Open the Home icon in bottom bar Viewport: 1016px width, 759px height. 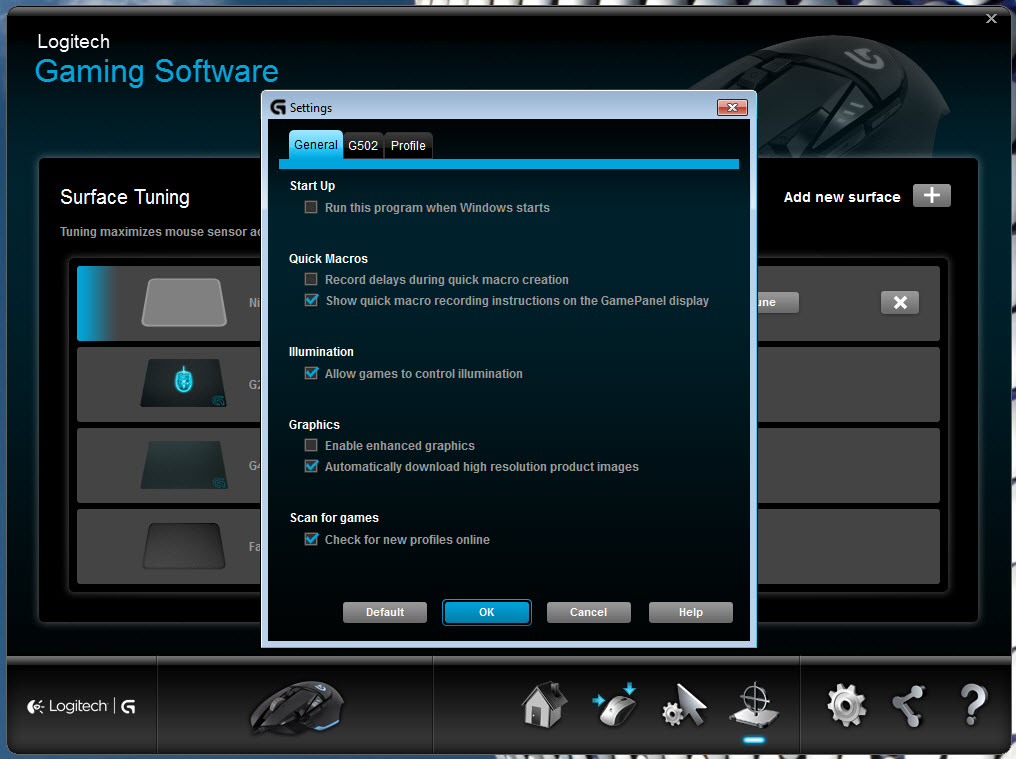click(x=544, y=705)
